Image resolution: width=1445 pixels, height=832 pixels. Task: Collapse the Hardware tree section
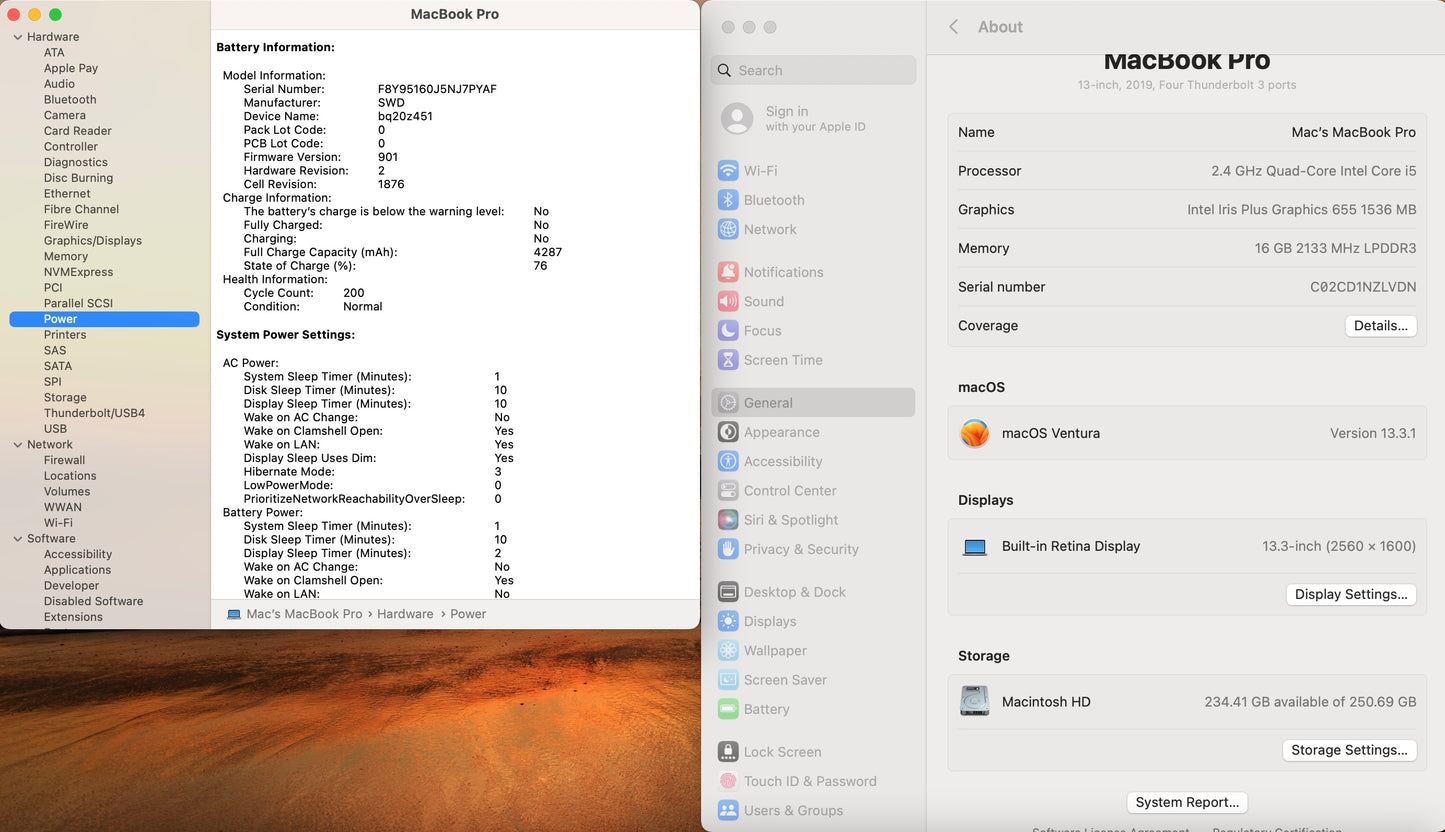[x=17, y=37]
